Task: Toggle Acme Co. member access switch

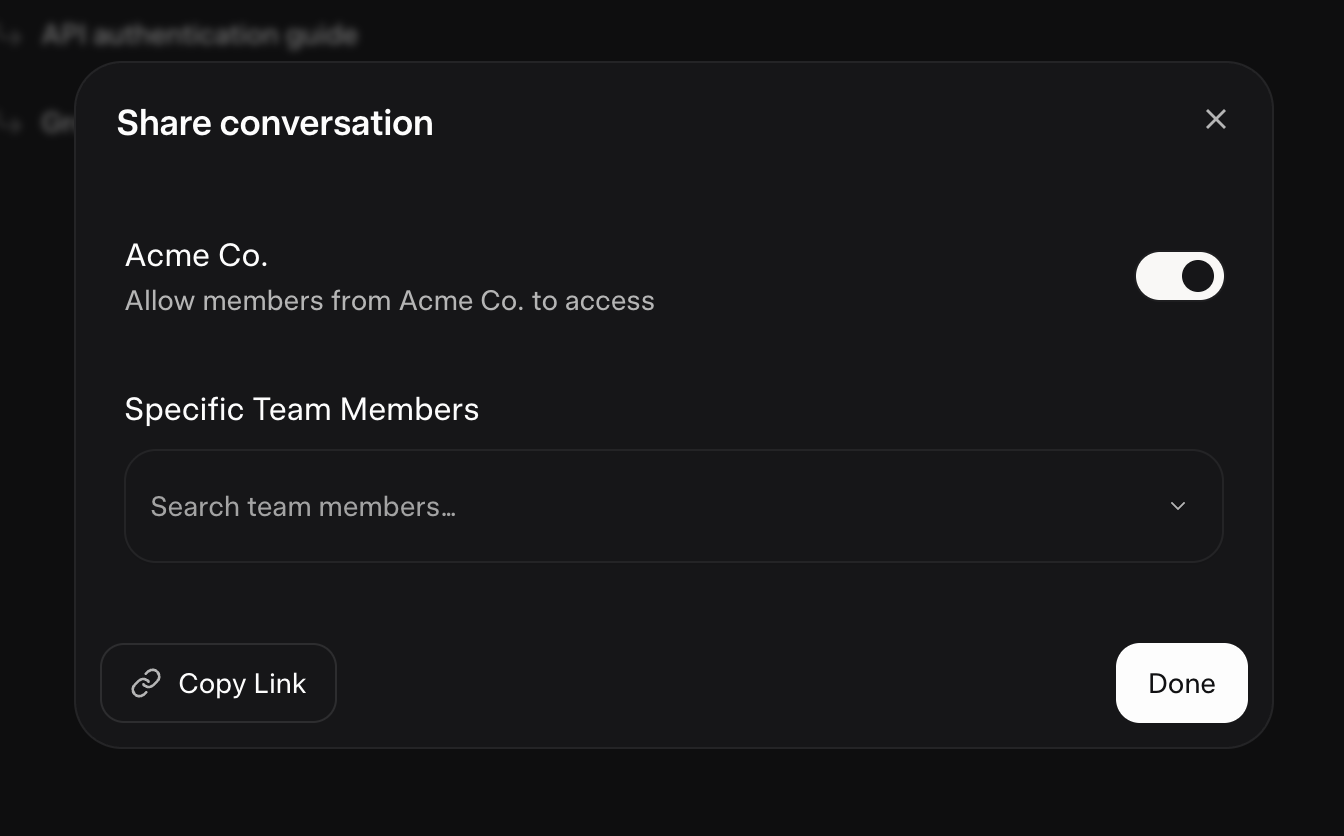Action: 1179,276
